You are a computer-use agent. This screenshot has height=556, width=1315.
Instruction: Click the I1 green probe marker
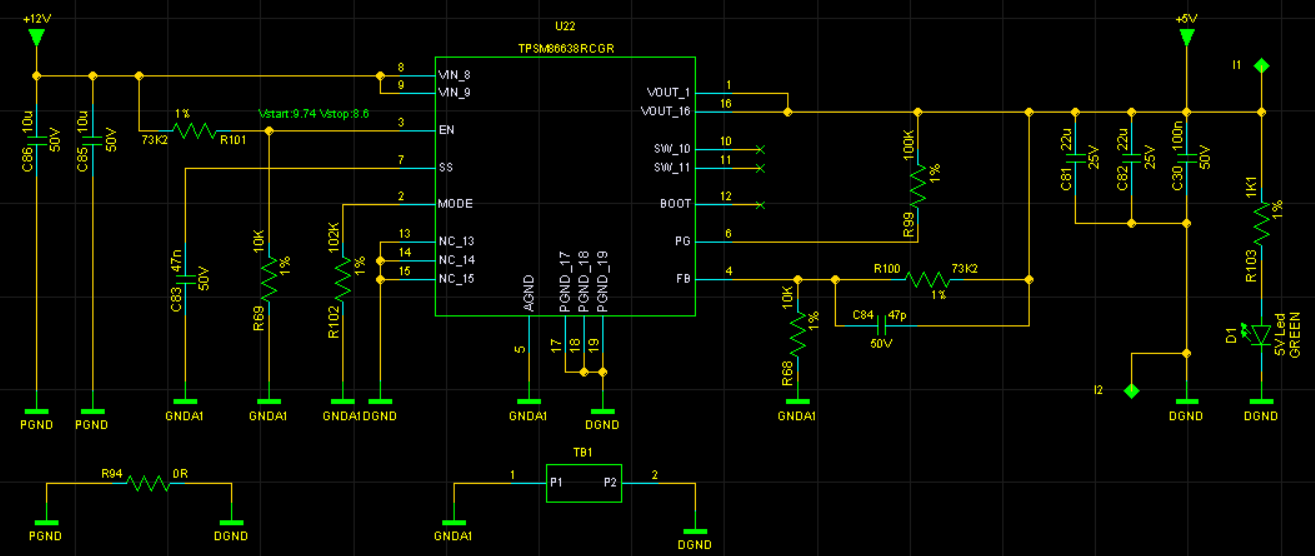(1262, 65)
